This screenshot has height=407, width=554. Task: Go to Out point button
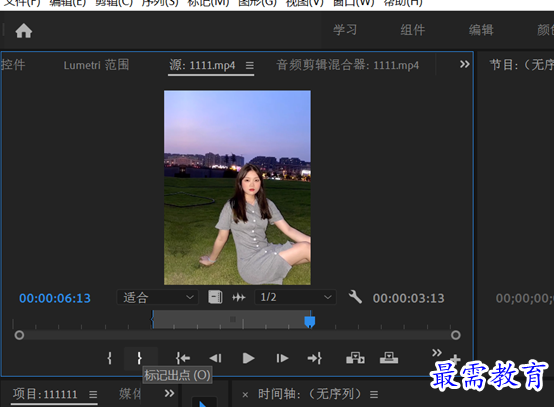314,358
